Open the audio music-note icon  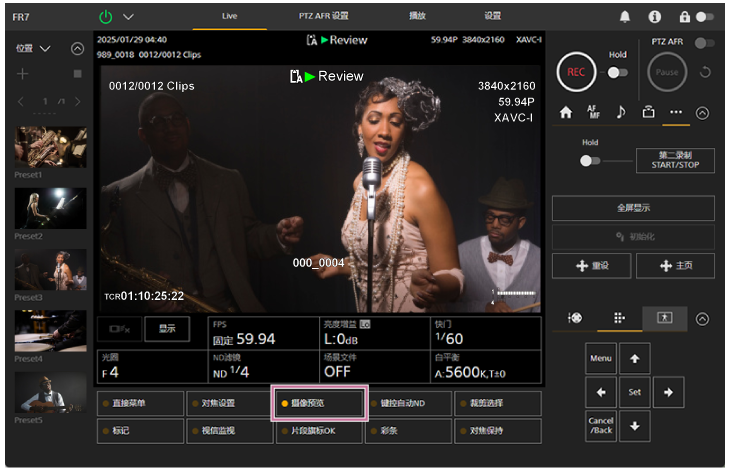pyautogui.click(x=621, y=113)
